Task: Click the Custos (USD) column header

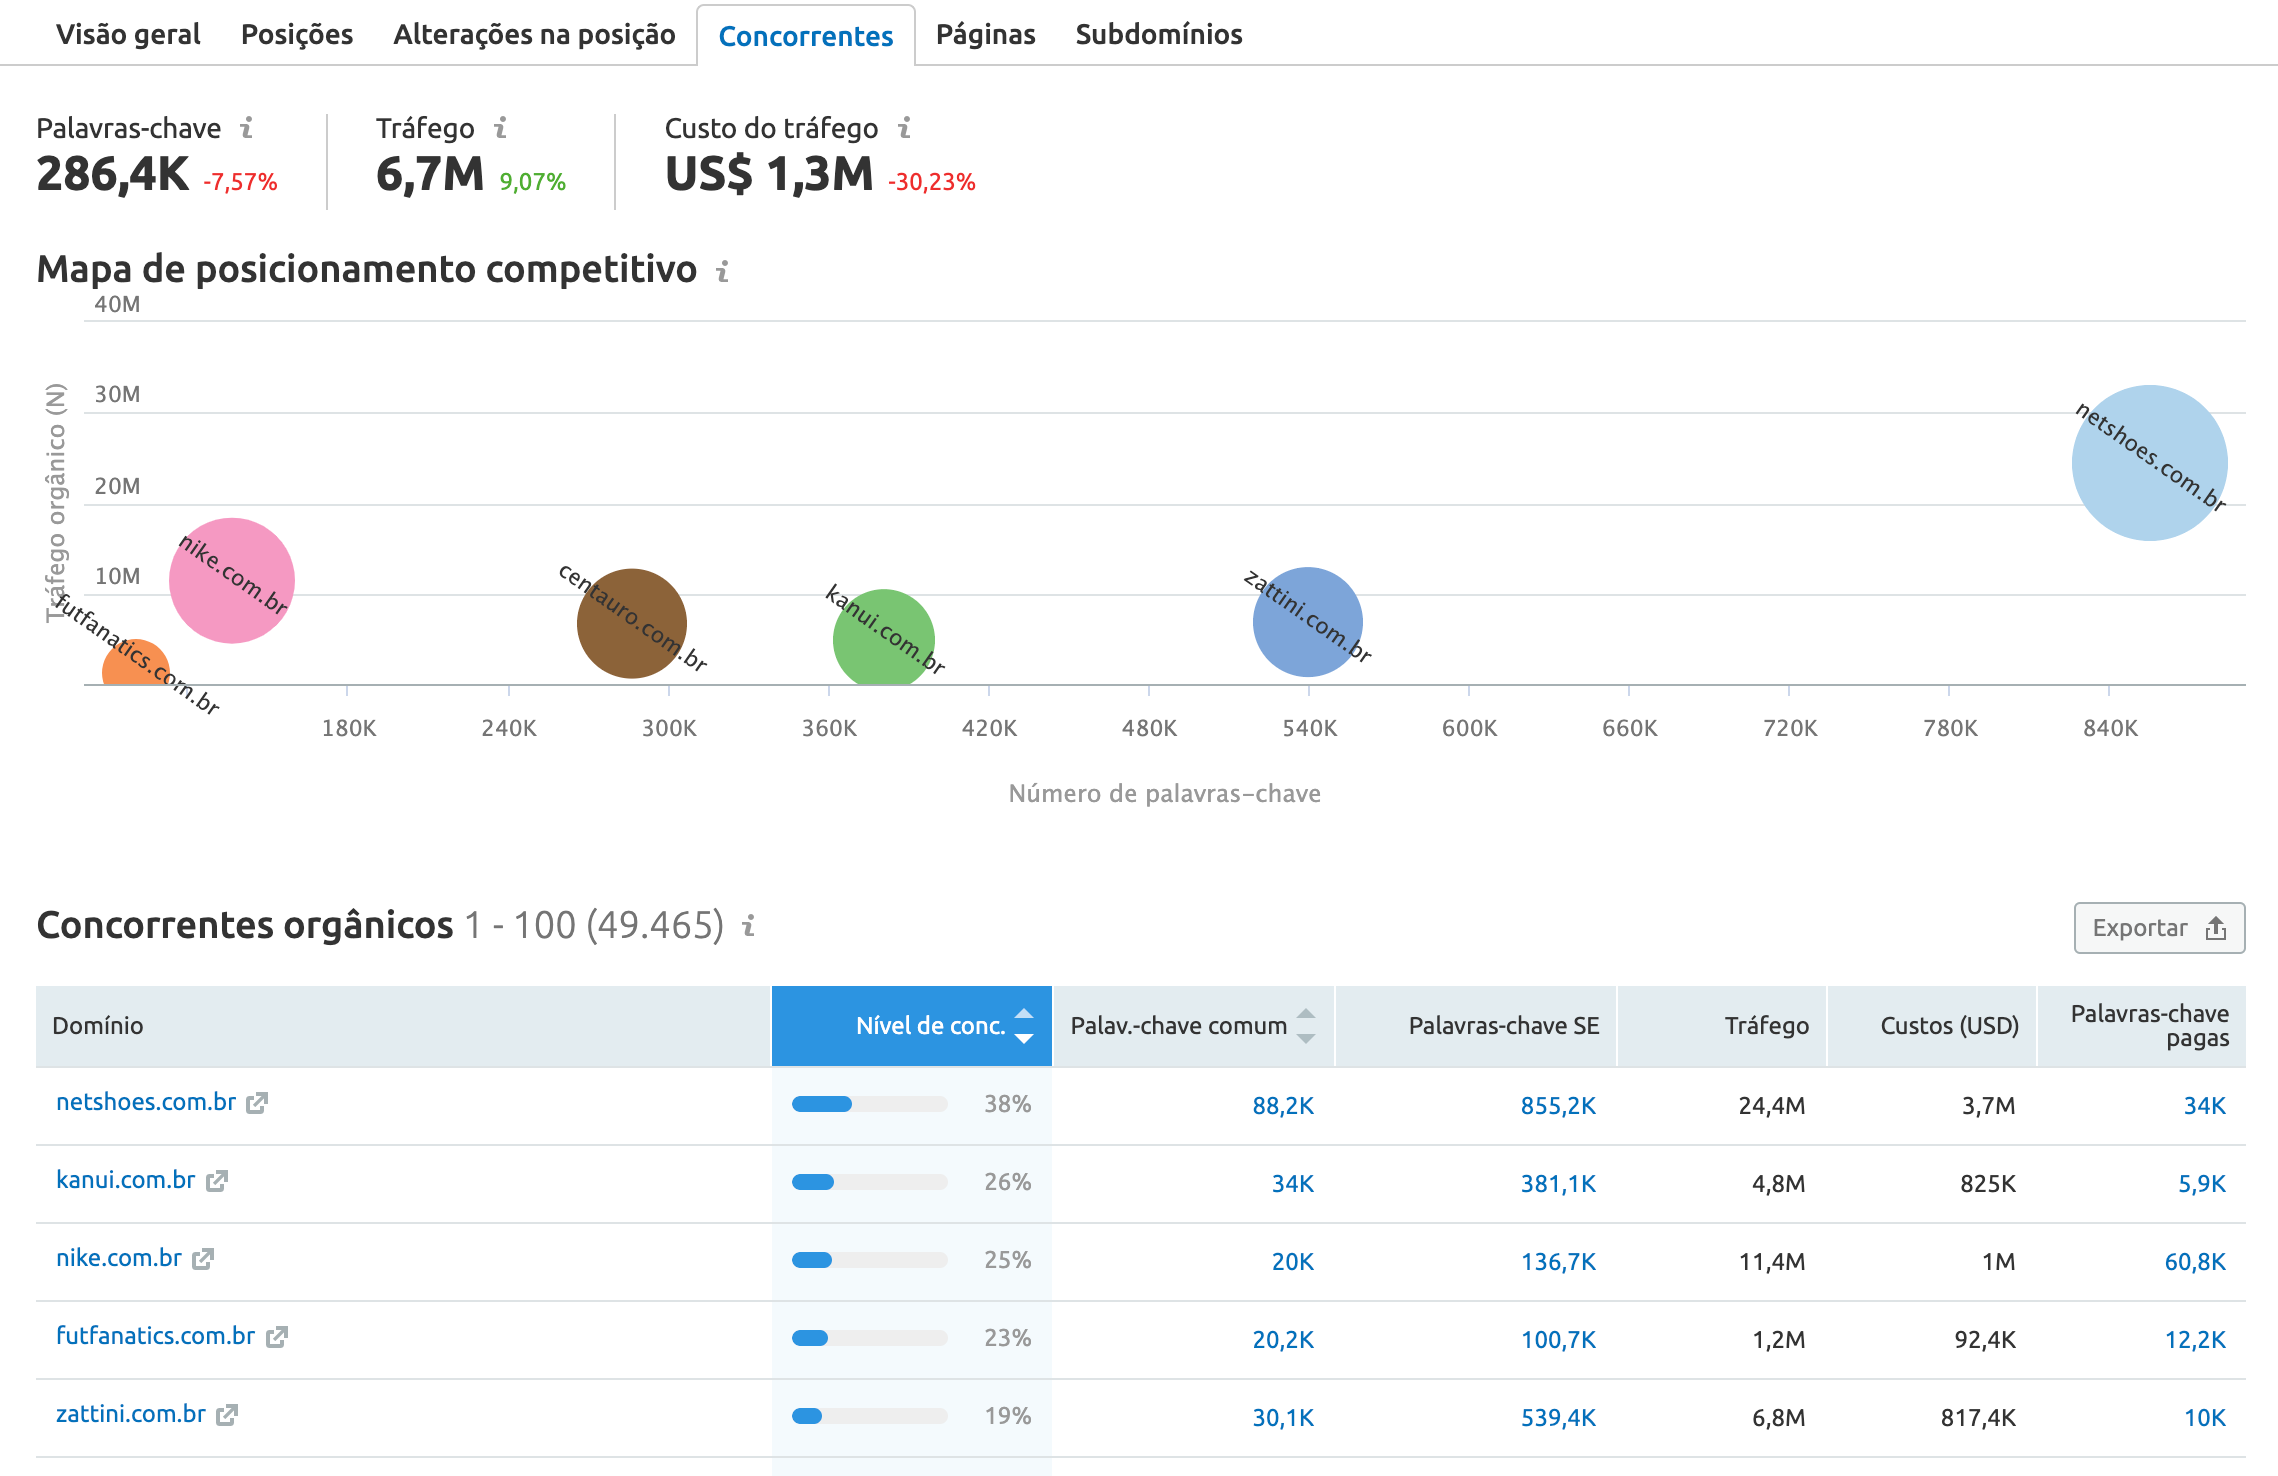Action: pos(1932,1026)
